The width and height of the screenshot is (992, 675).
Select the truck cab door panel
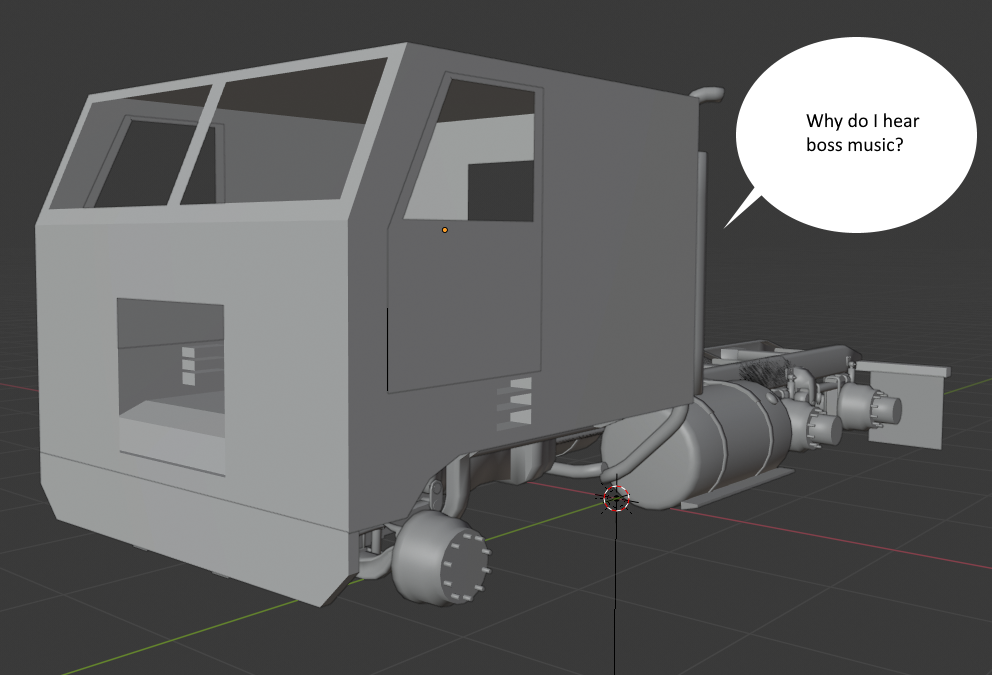(x=465, y=233)
